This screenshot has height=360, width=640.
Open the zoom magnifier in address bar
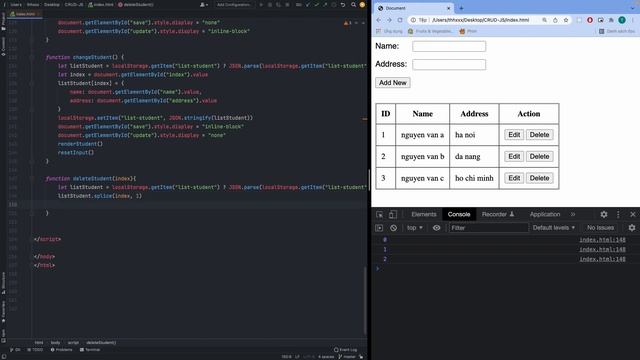pyautogui.click(x=544, y=20)
